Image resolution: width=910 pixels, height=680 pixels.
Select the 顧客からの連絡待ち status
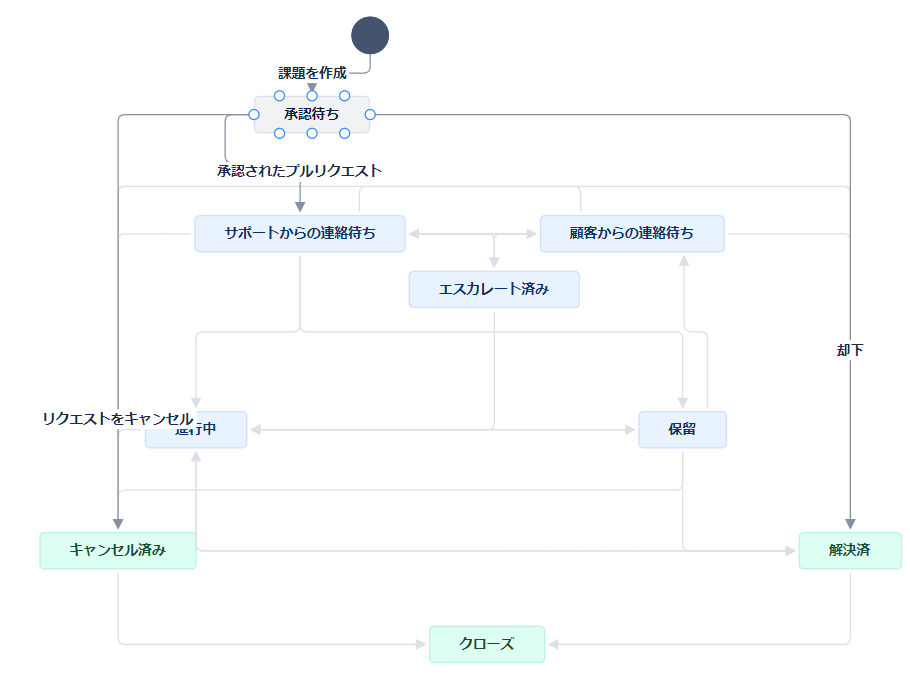(x=632, y=234)
